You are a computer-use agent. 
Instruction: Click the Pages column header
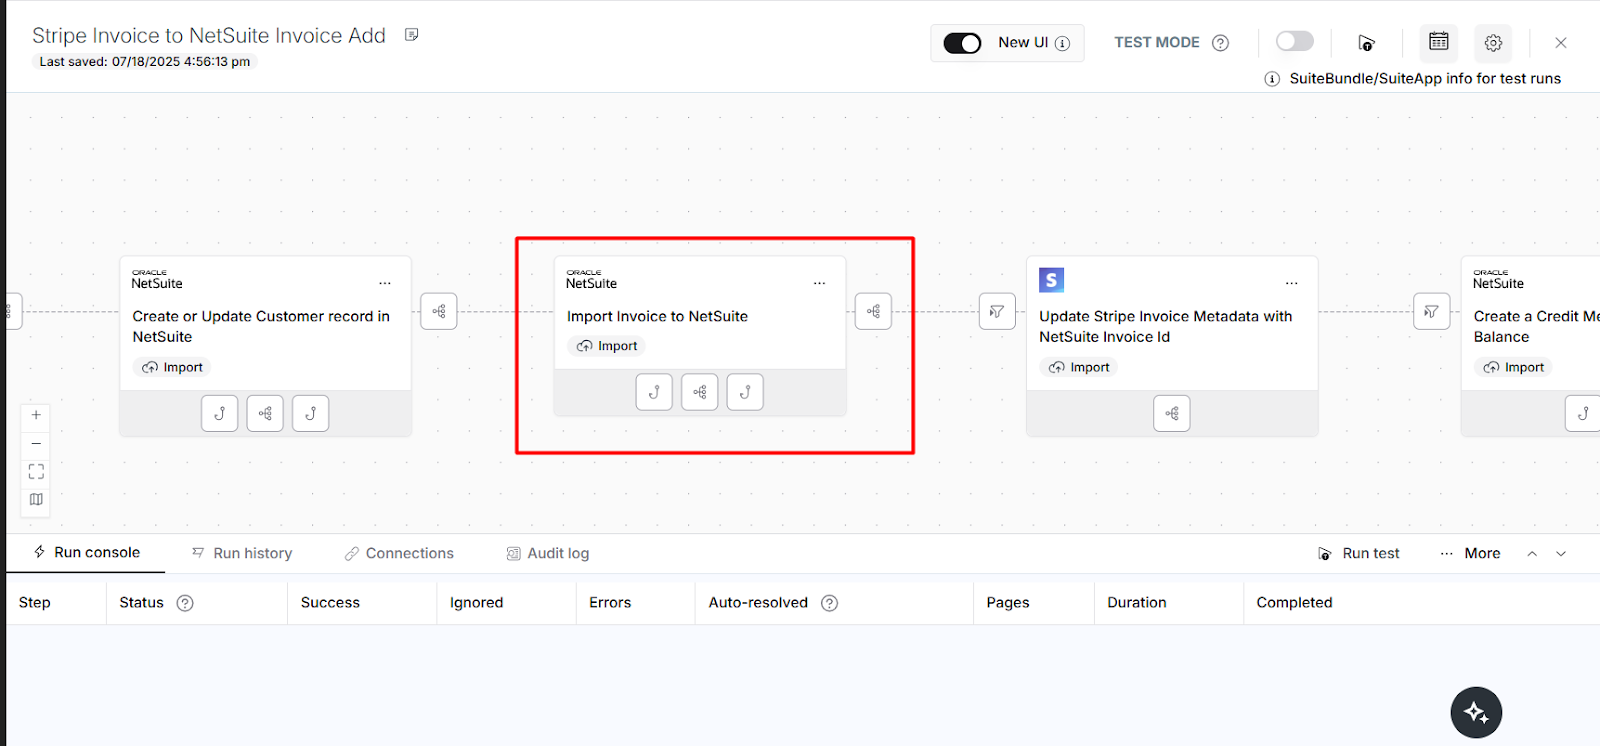pyautogui.click(x=1008, y=602)
